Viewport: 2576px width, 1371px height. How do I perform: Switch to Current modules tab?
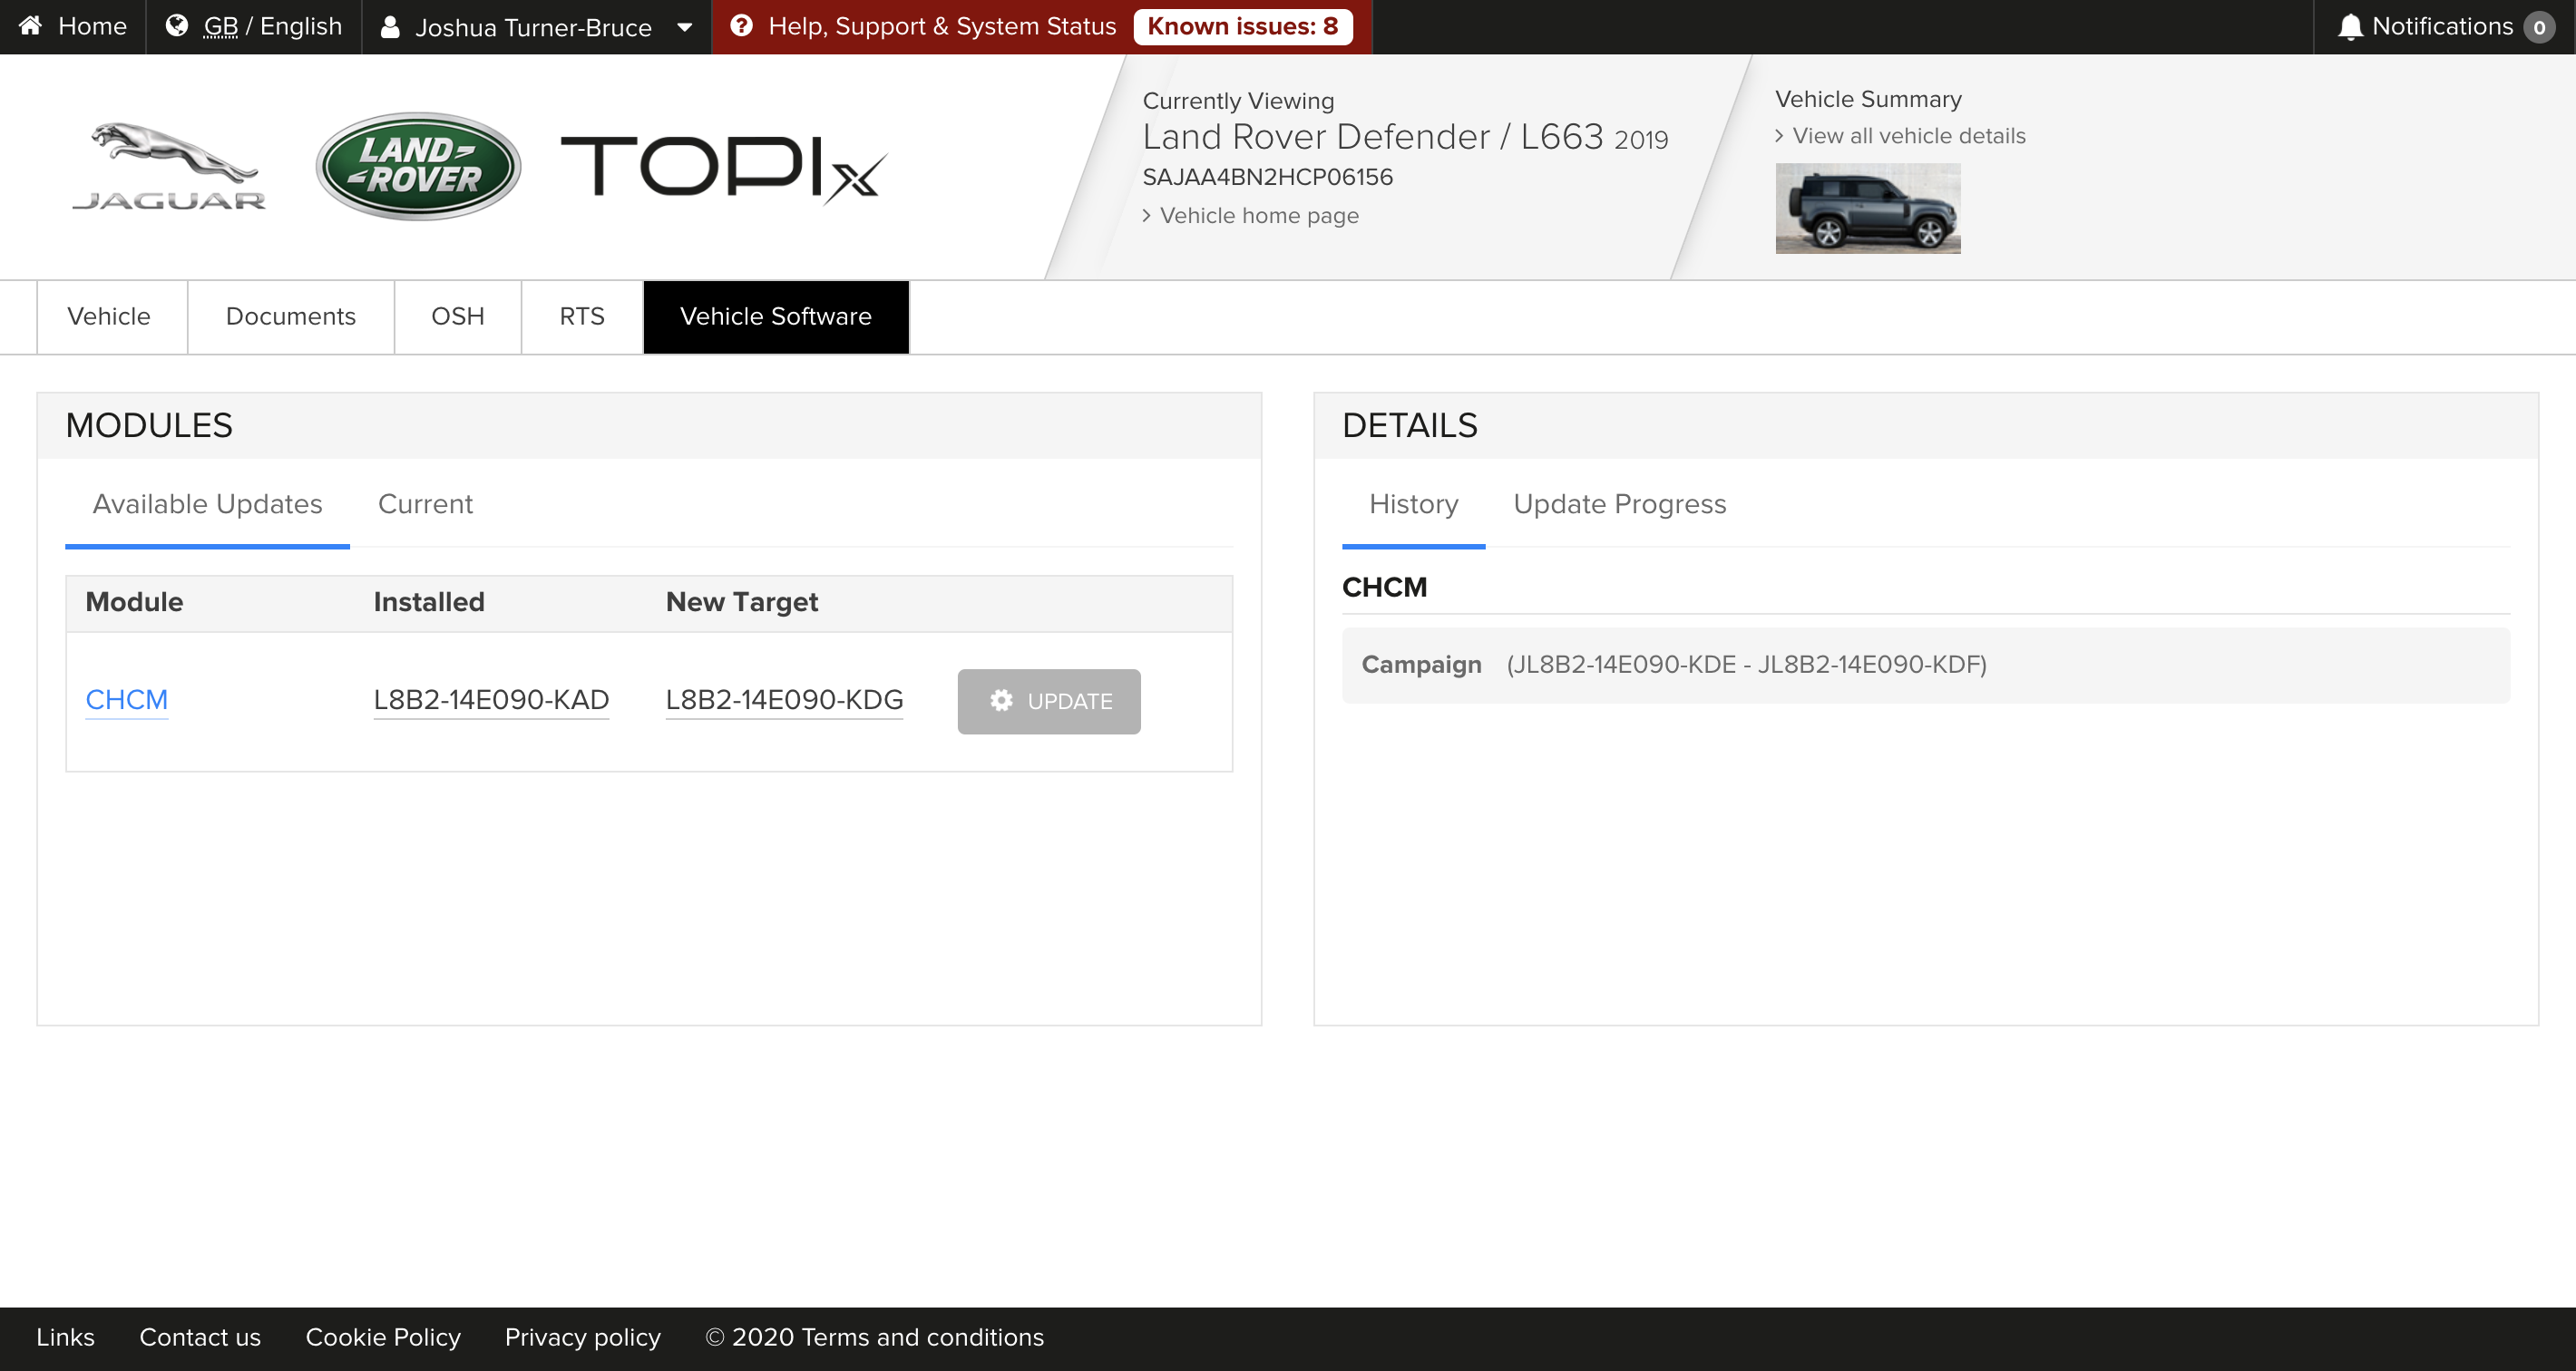[425, 505]
